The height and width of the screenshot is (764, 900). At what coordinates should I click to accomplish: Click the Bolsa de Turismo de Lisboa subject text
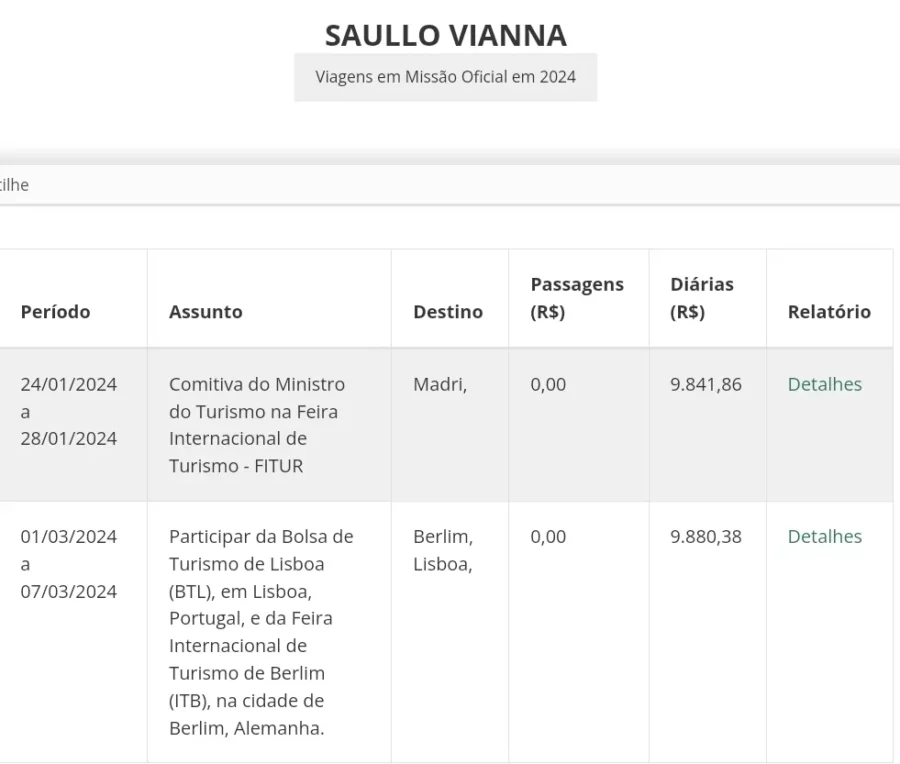point(261,632)
